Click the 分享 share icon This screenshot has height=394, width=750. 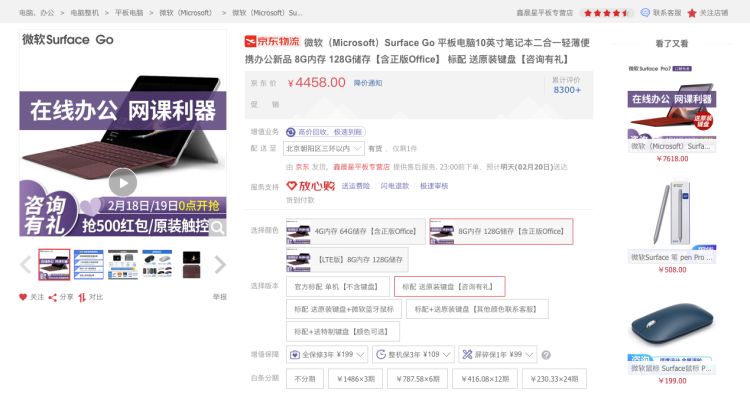(53, 297)
